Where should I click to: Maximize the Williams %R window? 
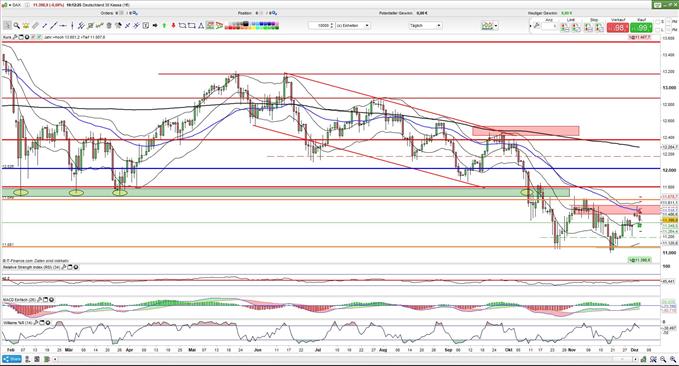click(x=42, y=323)
